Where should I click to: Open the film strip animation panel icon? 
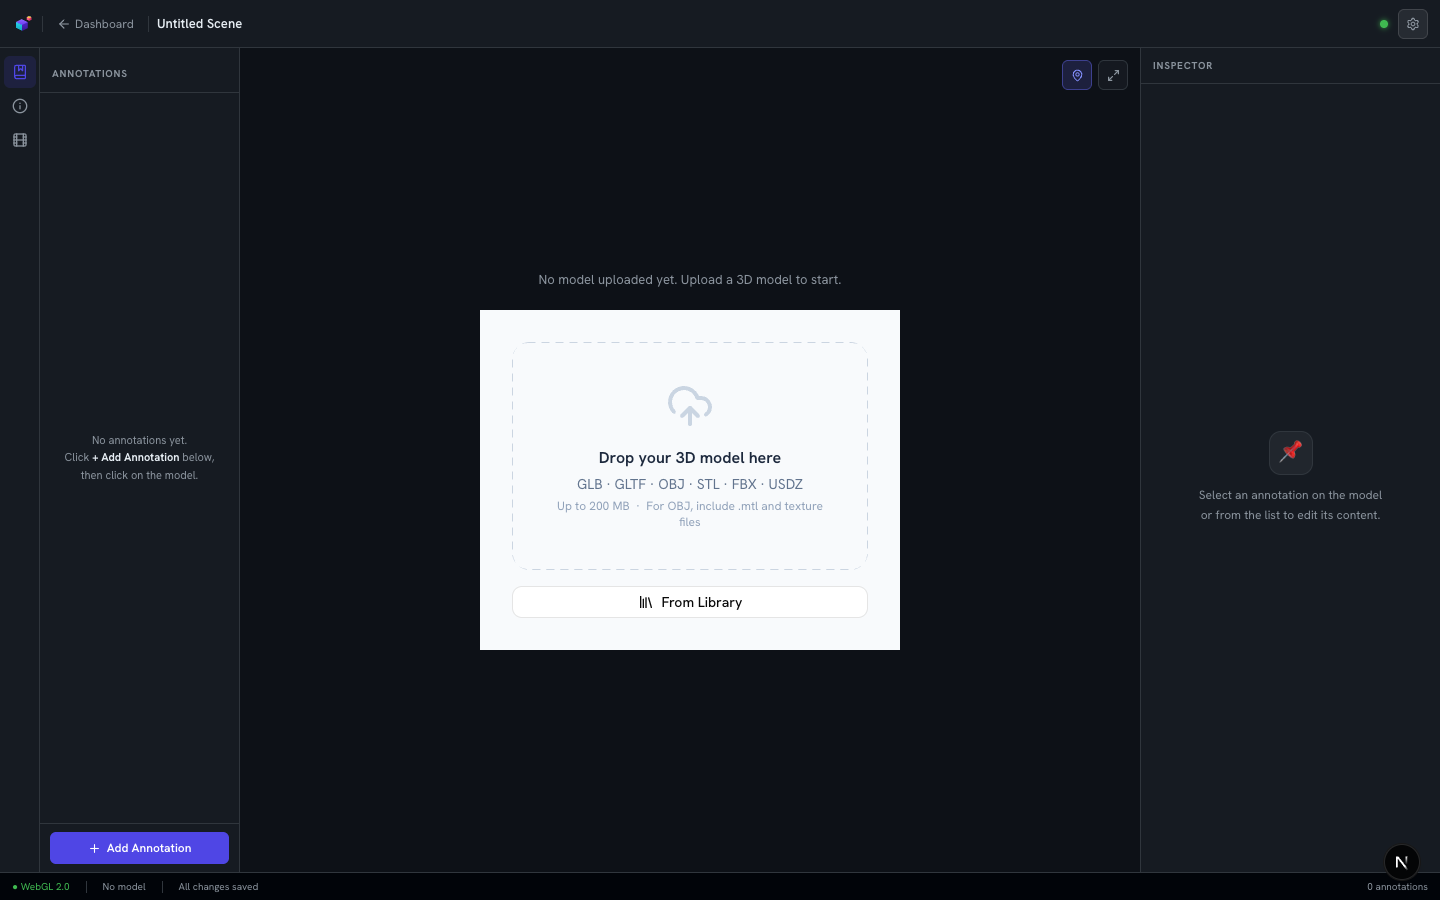click(20, 140)
